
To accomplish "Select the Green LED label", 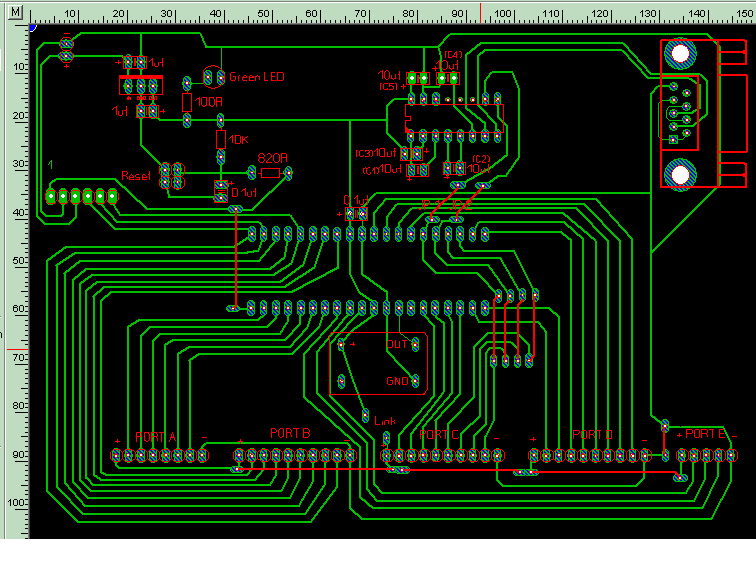I will (256, 77).
